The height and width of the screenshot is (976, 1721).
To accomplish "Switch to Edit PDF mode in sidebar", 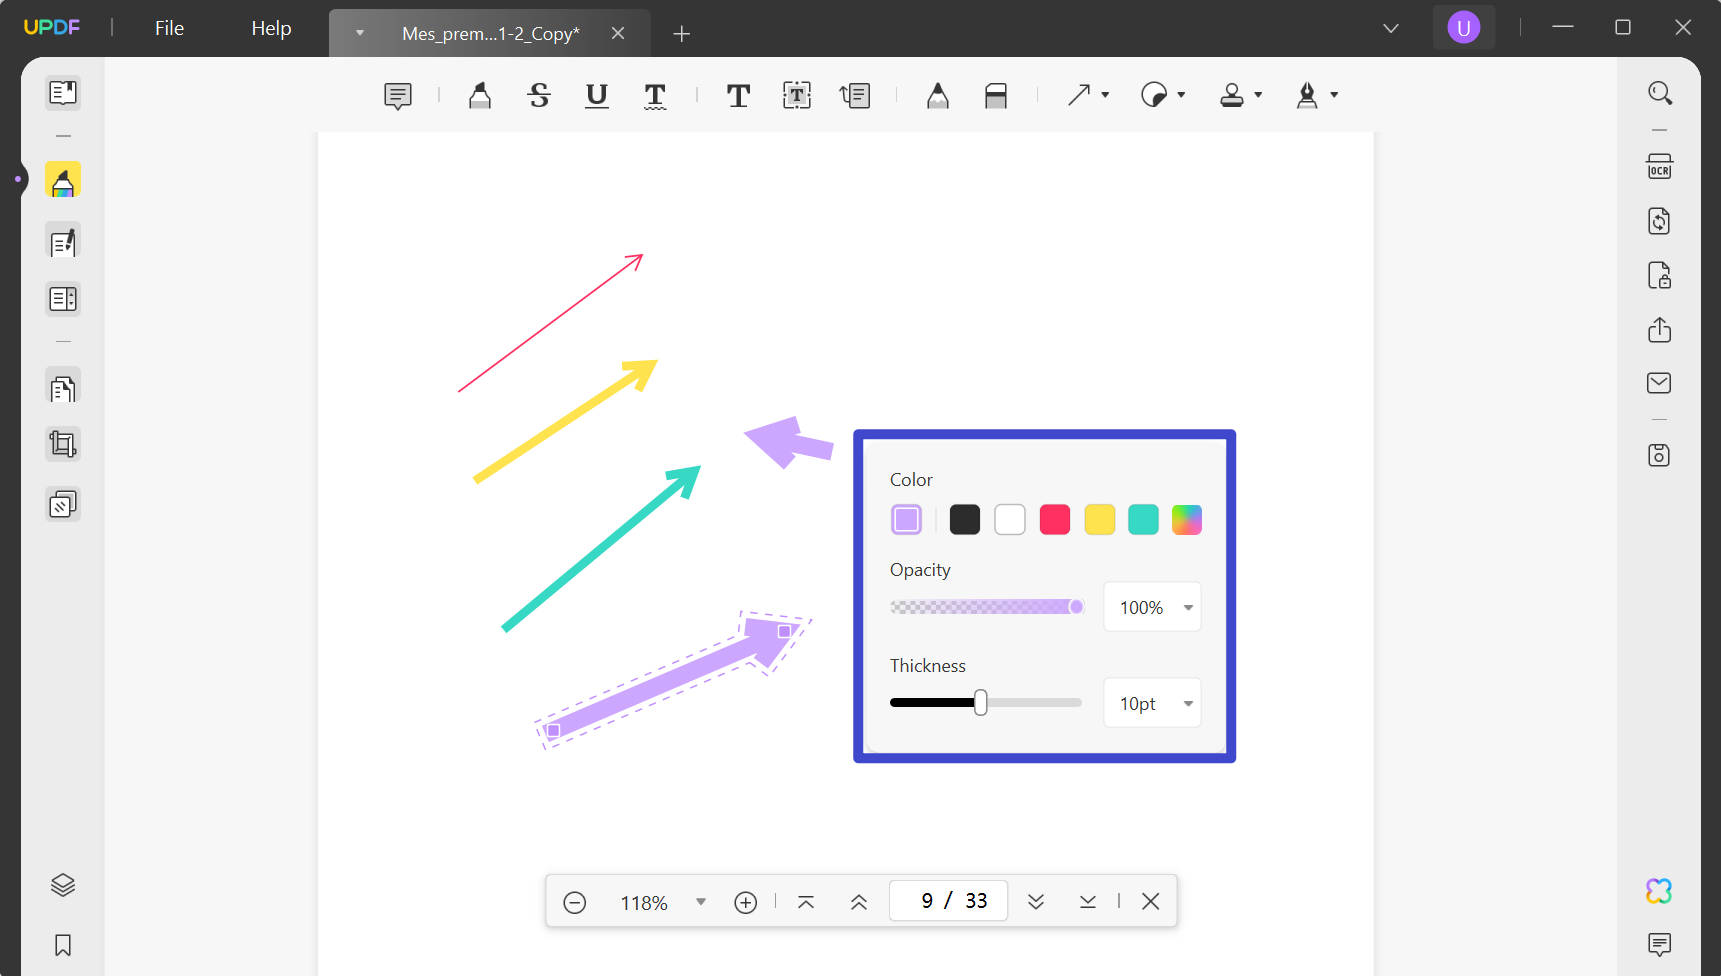I will (x=63, y=241).
